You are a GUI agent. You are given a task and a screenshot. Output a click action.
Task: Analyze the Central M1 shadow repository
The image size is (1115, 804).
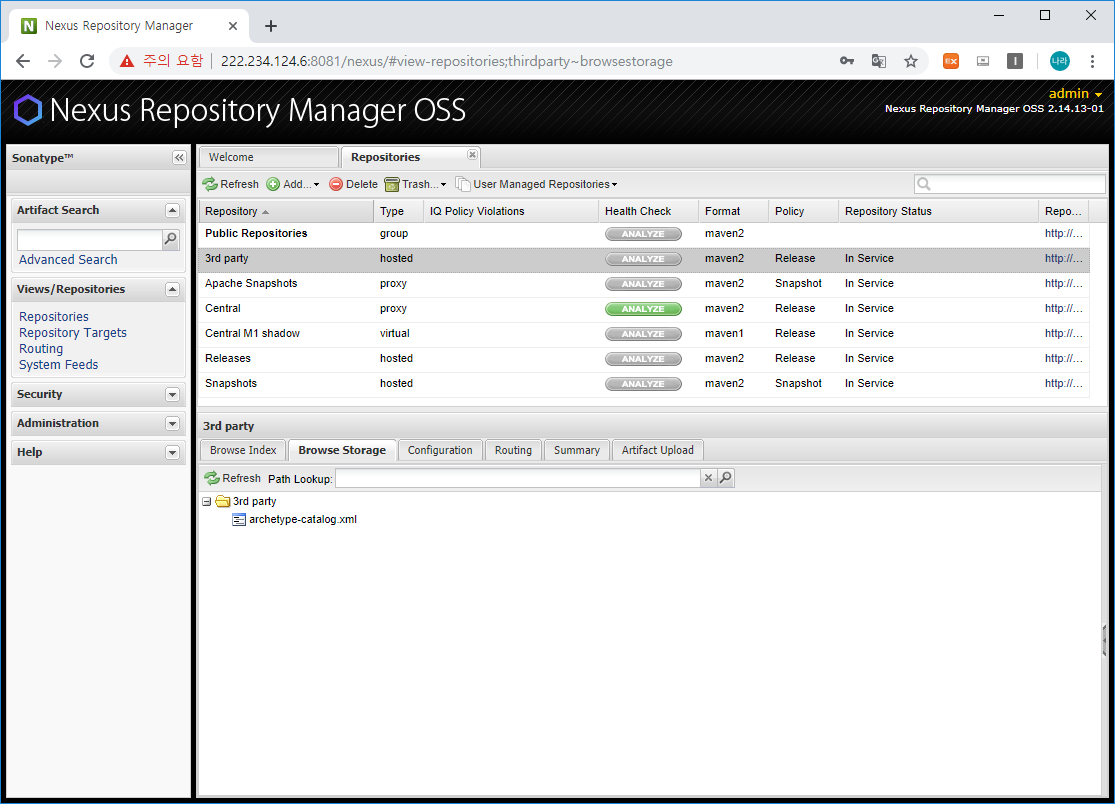(643, 333)
